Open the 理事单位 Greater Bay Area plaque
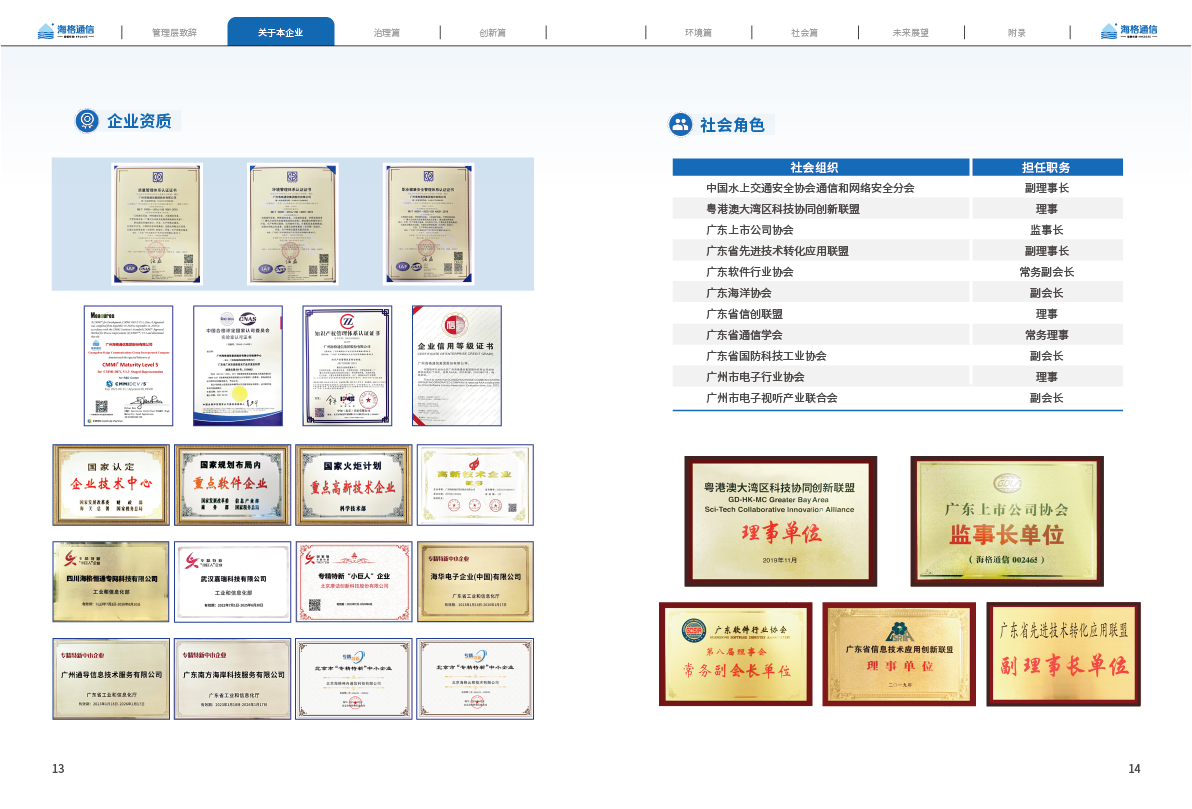 tap(780, 521)
